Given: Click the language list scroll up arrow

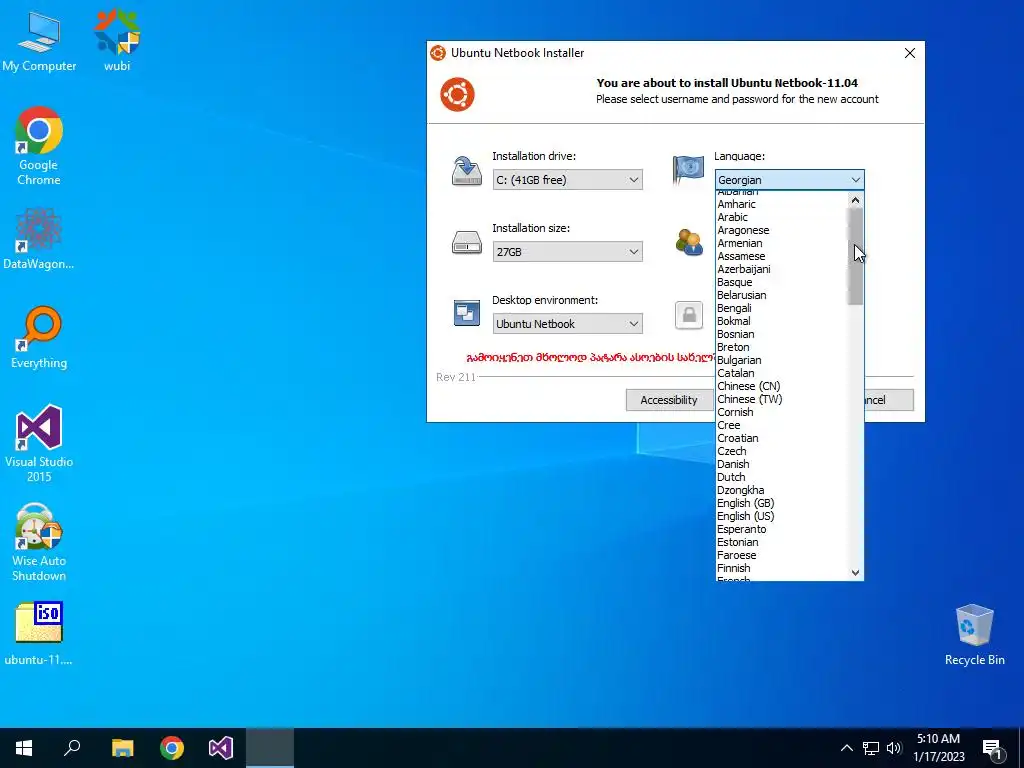Looking at the screenshot, I should (x=855, y=200).
